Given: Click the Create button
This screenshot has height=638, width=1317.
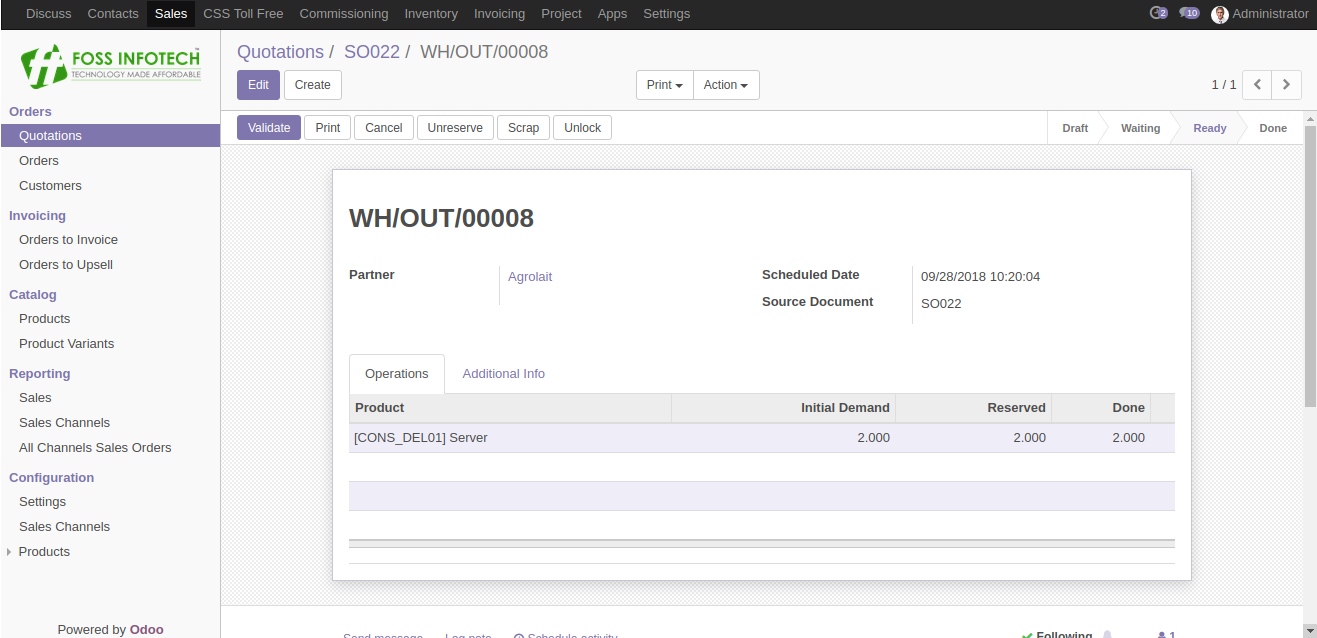Looking at the screenshot, I should click(x=313, y=85).
